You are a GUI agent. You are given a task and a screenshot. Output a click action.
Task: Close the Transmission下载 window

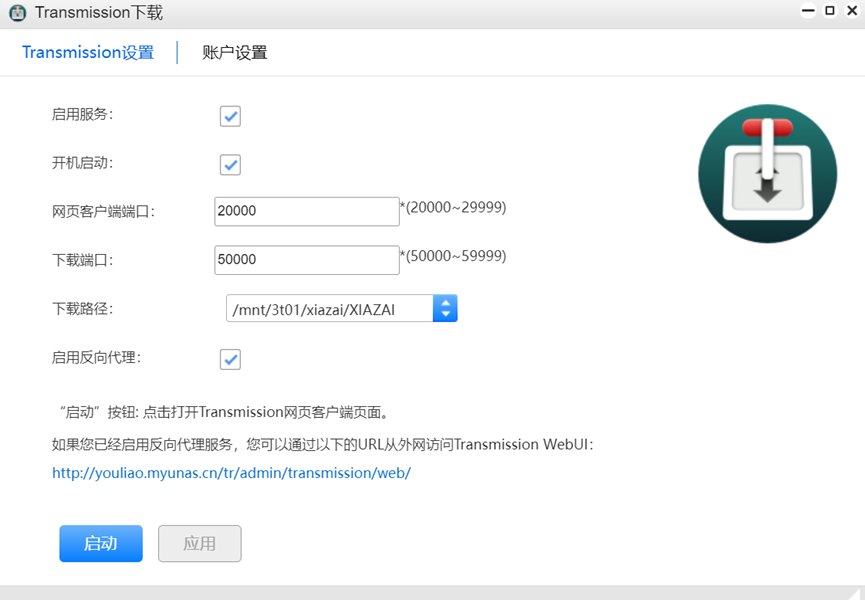pyautogui.click(x=850, y=11)
